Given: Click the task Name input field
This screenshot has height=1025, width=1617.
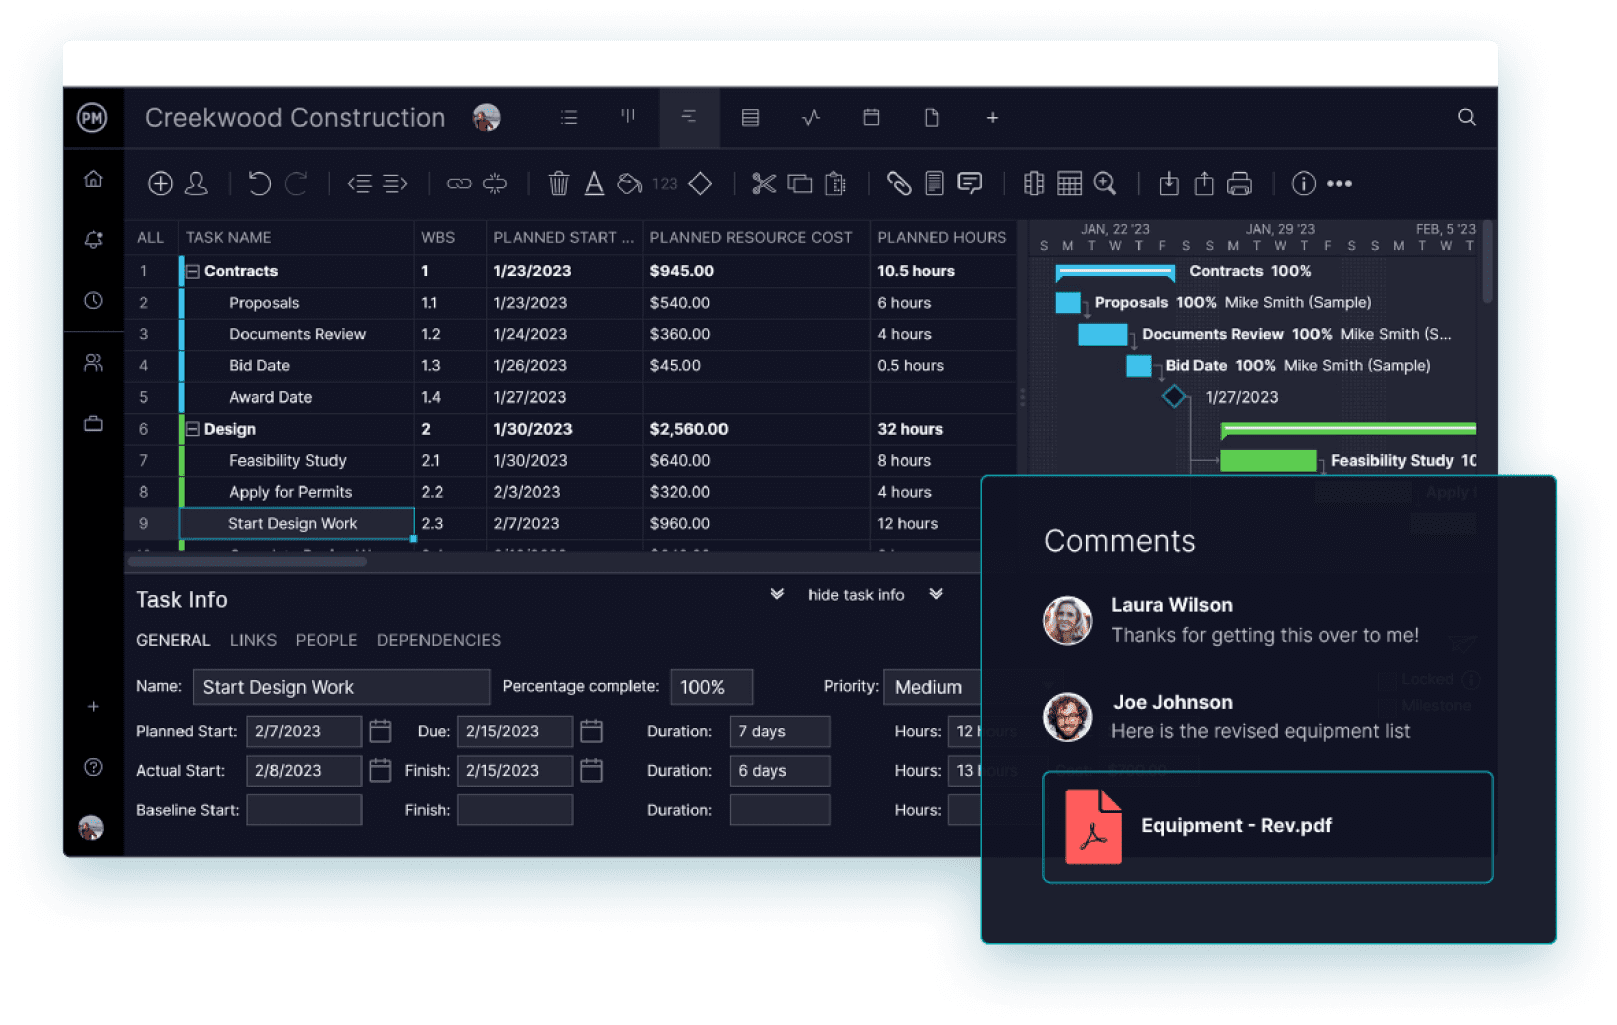Looking at the screenshot, I should coord(341,687).
